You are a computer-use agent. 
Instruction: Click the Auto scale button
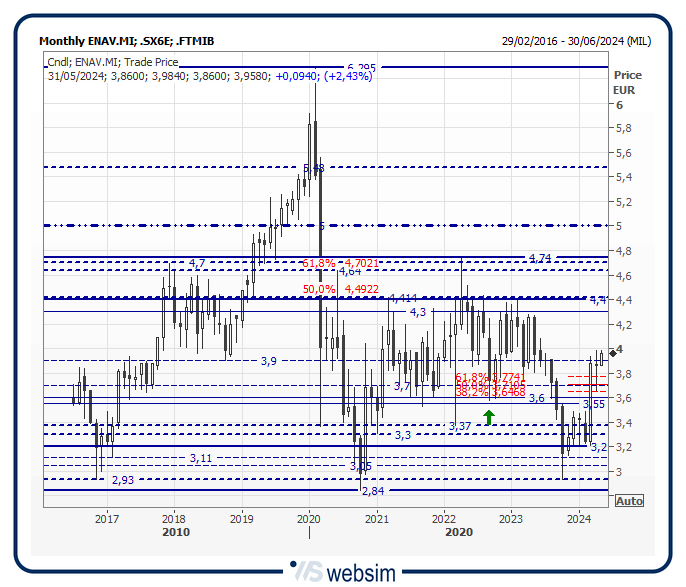tap(629, 500)
